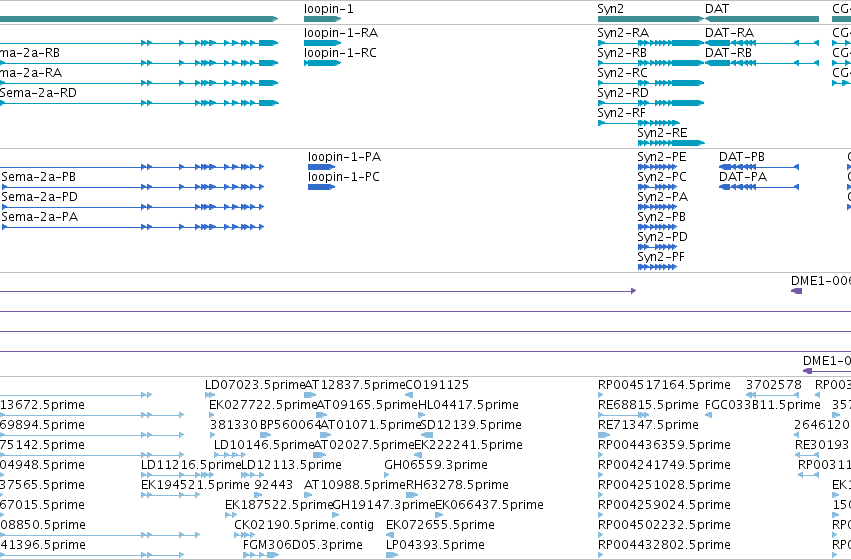This screenshot has width=851, height=560.
Task: Select FGM306D05.3prime EST label
Action: 303,545
